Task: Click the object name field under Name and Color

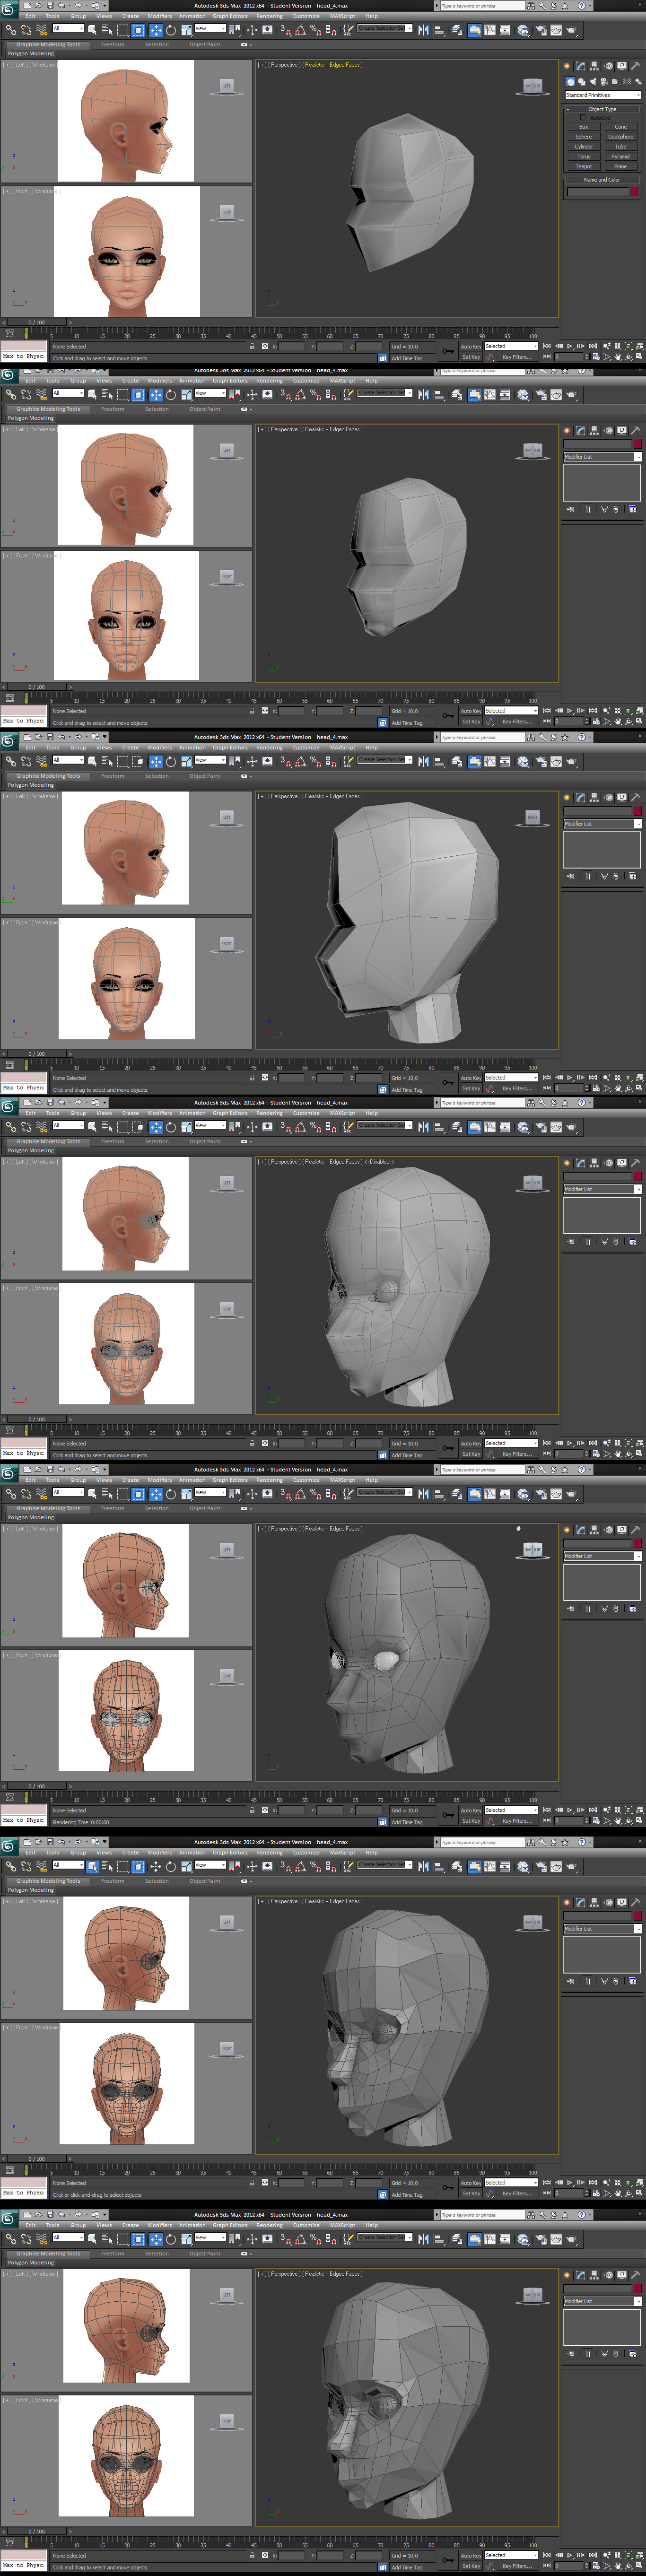Action: 598,192
